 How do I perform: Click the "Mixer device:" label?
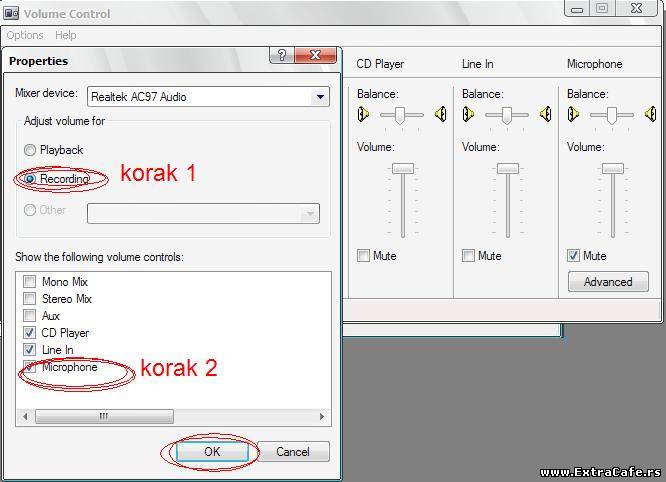coord(46,93)
